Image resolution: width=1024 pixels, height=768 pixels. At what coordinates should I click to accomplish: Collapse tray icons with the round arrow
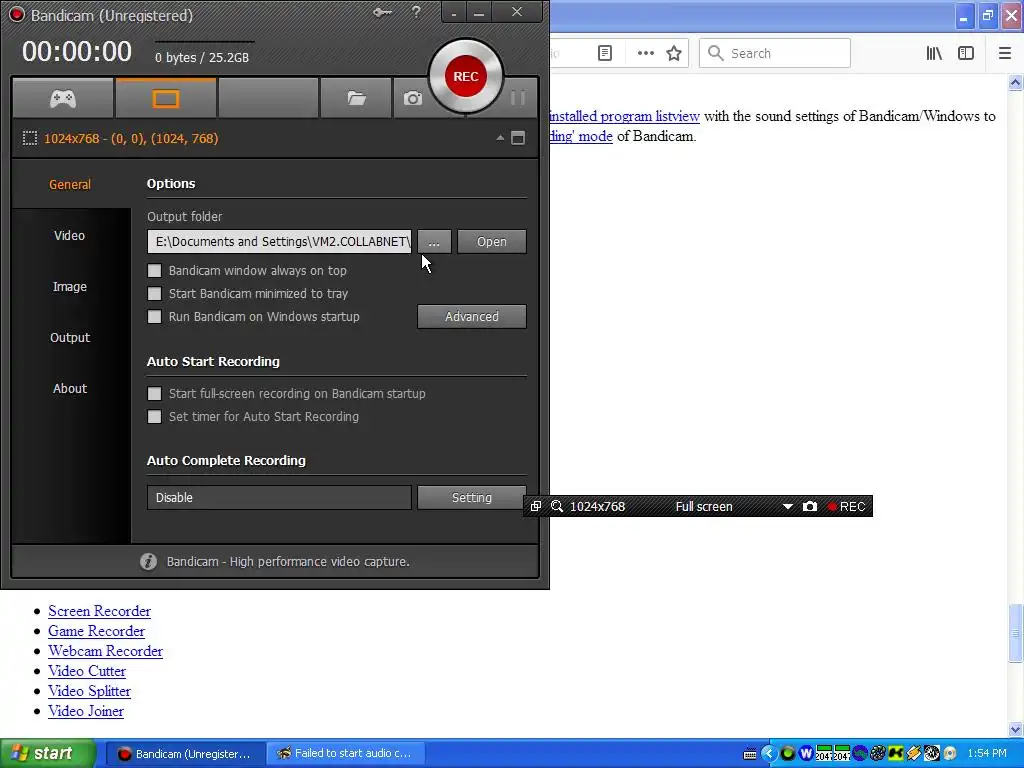coord(769,754)
